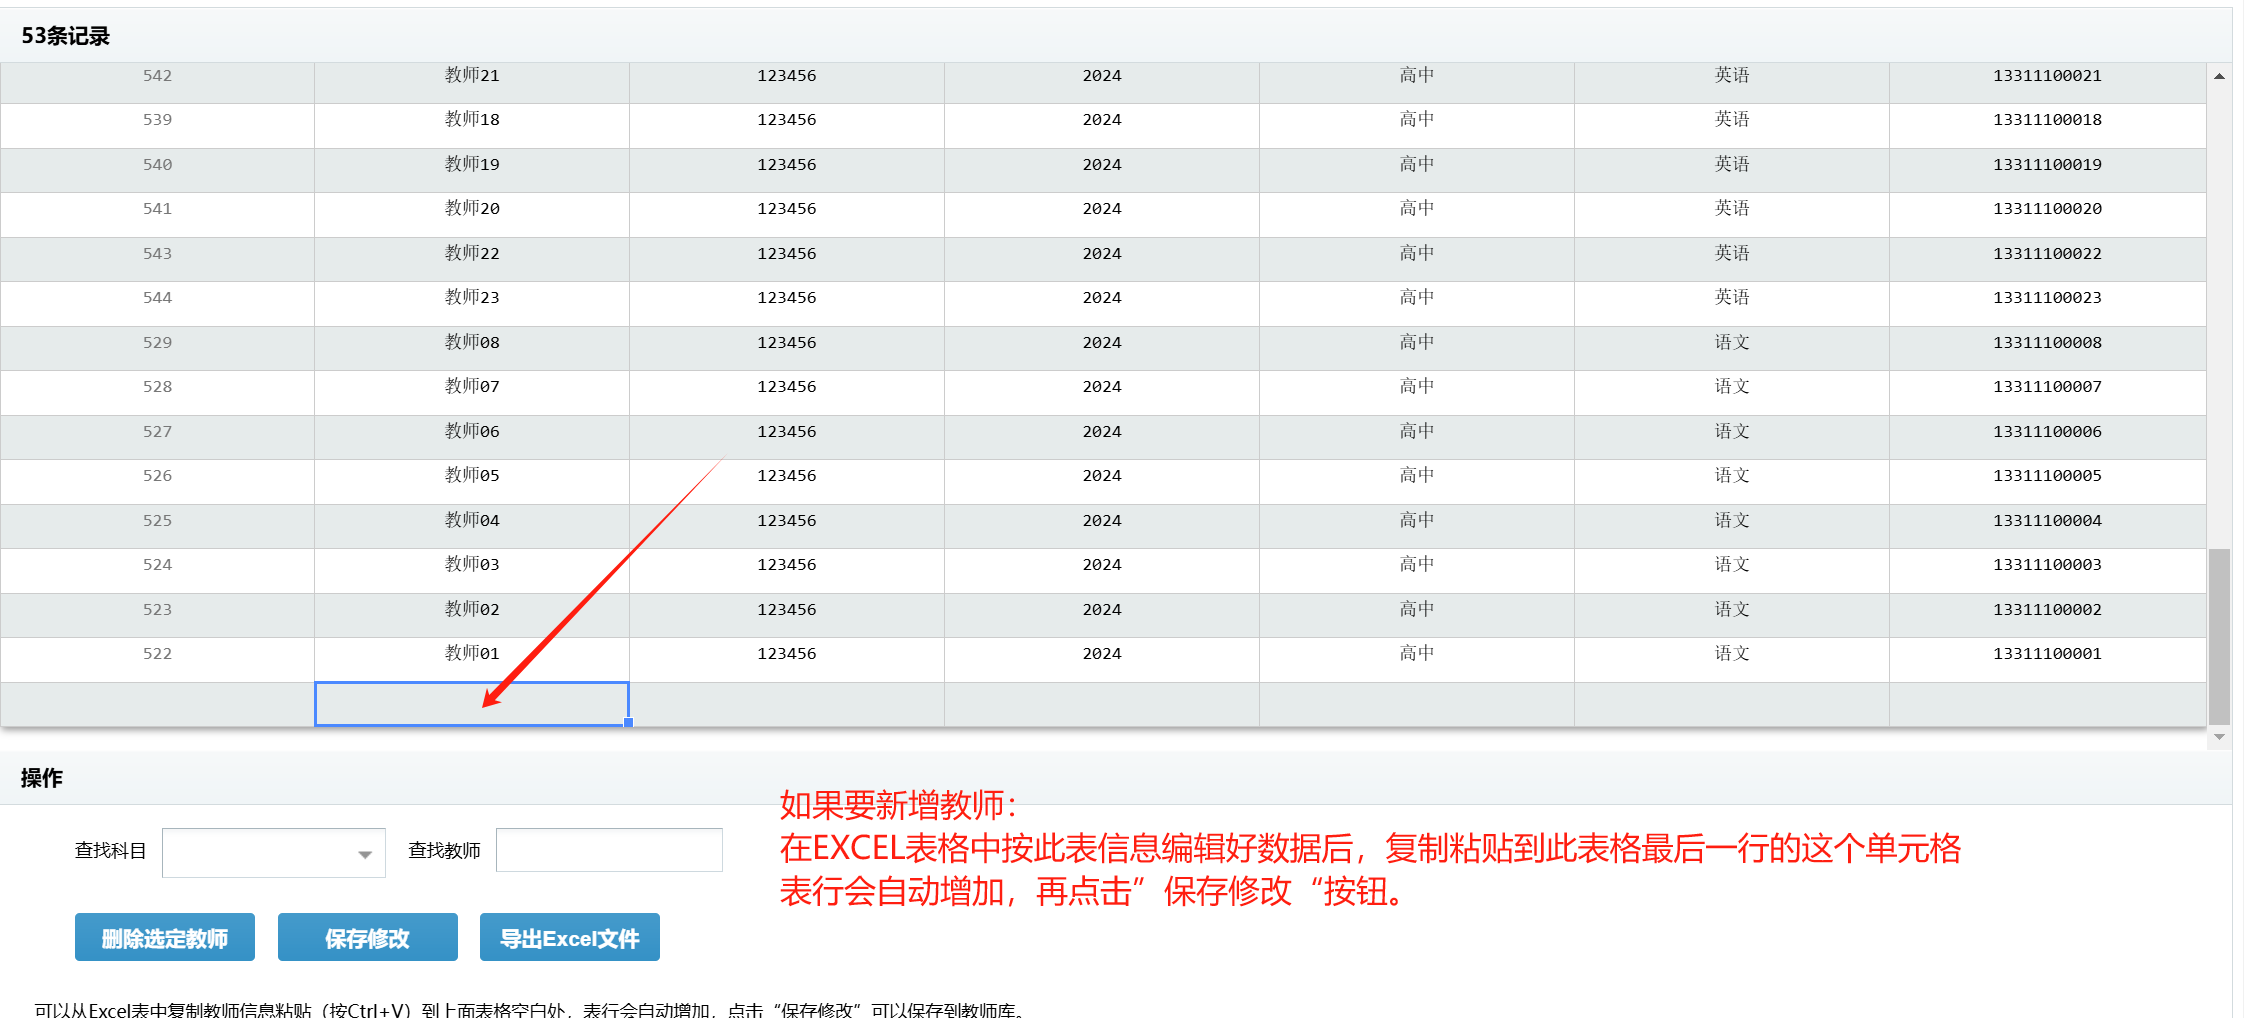Click the ID cell 522
Screen dimensions: 2244x1018
pyautogui.click(x=157, y=654)
